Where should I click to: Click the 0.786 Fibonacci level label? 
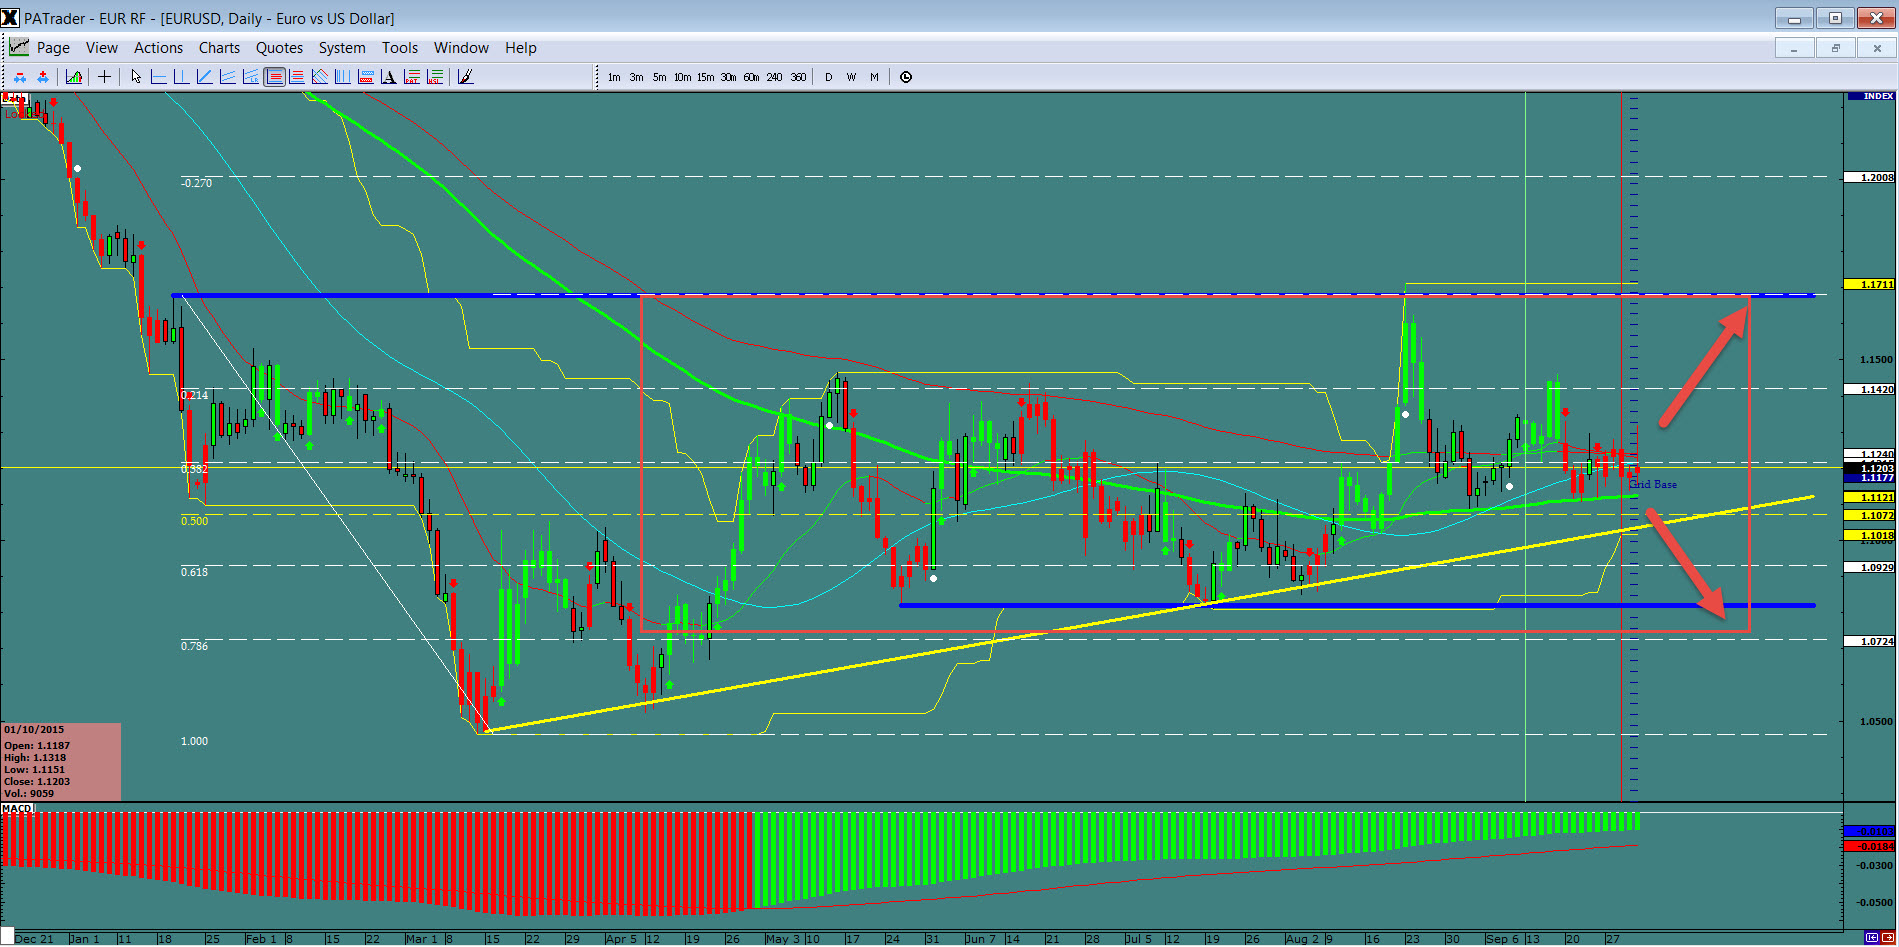[194, 646]
